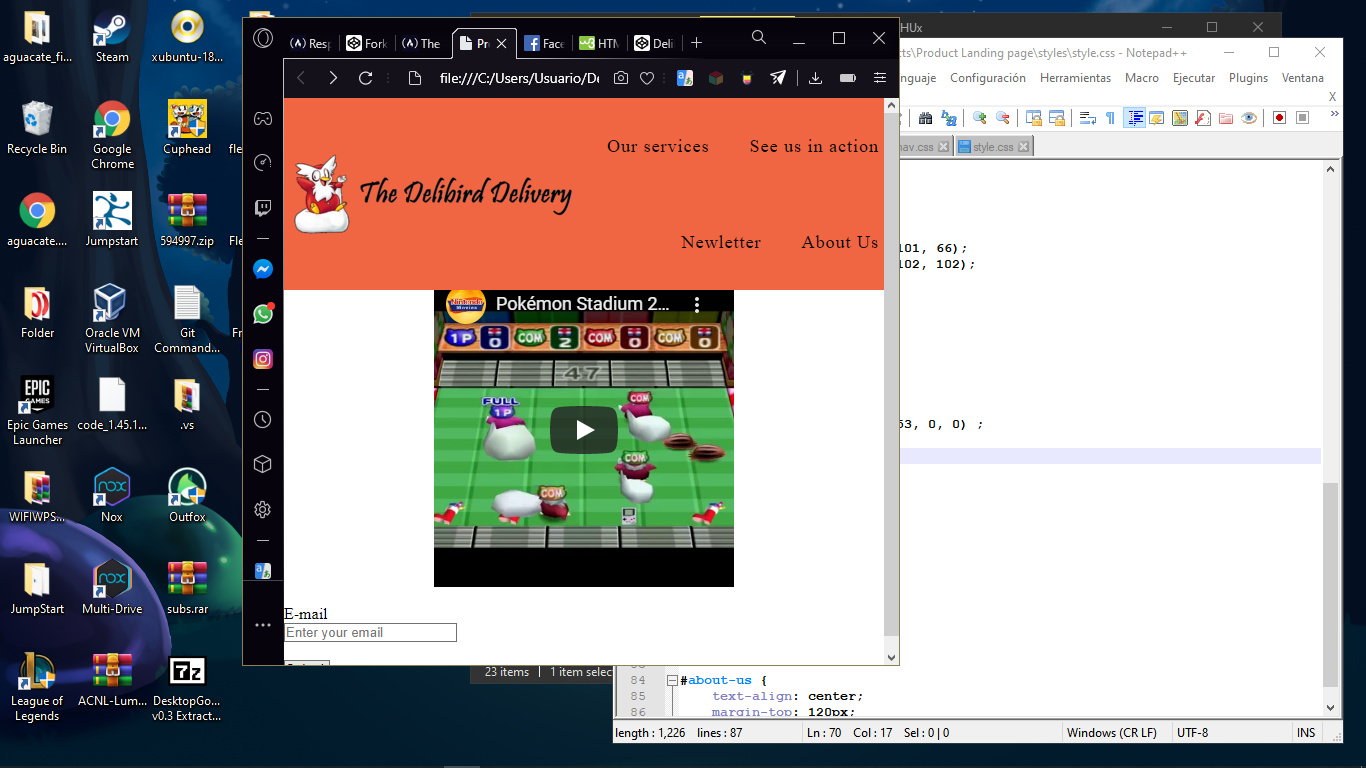Open the Macro menu in Notepad++
Viewport: 1366px width, 768px height.
(x=1141, y=77)
